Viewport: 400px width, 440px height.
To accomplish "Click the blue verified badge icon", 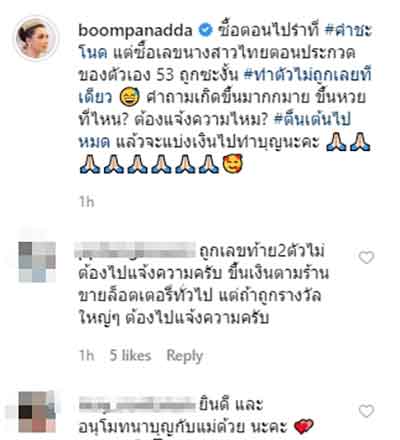I will point(205,30).
